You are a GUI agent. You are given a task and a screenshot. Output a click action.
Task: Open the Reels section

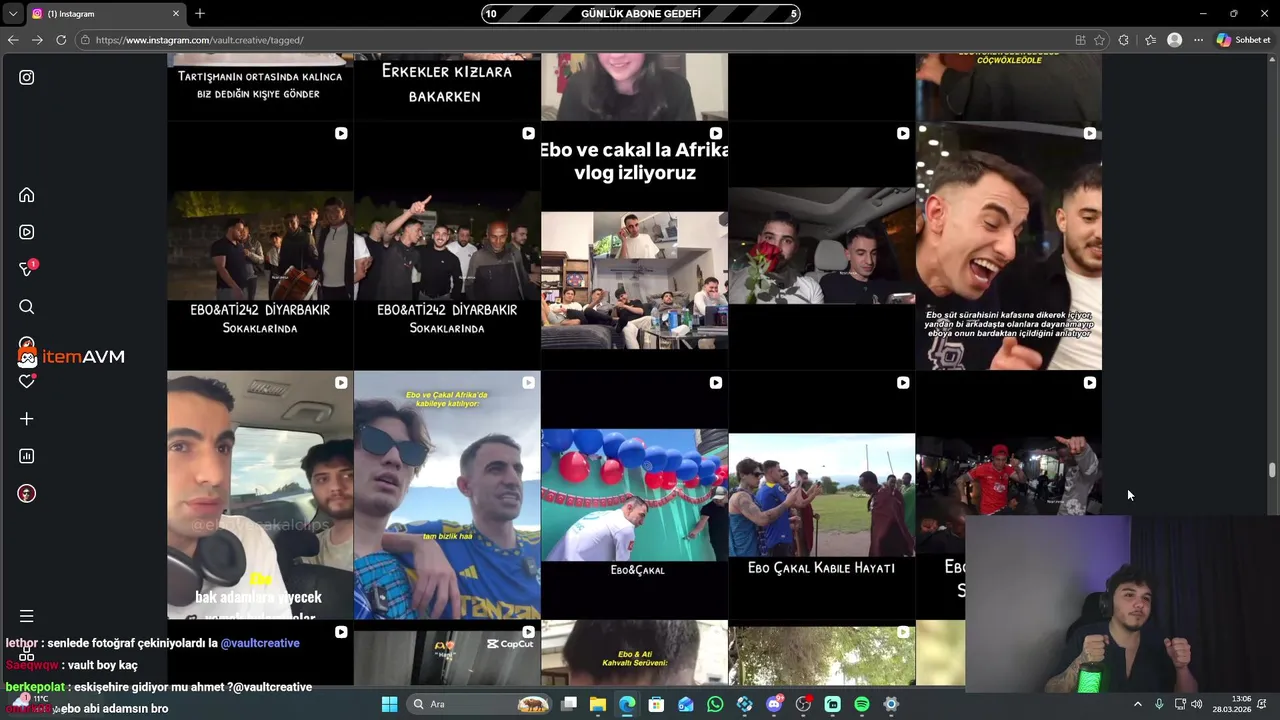[27, 232]
